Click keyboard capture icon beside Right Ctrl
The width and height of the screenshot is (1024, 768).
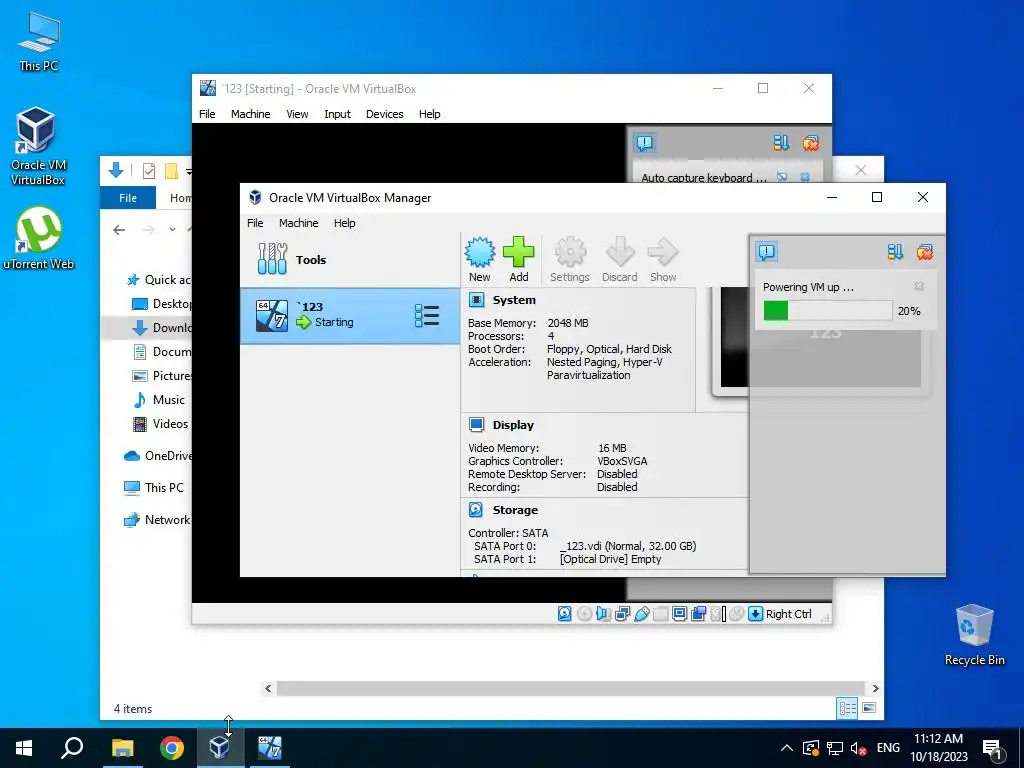756,614
